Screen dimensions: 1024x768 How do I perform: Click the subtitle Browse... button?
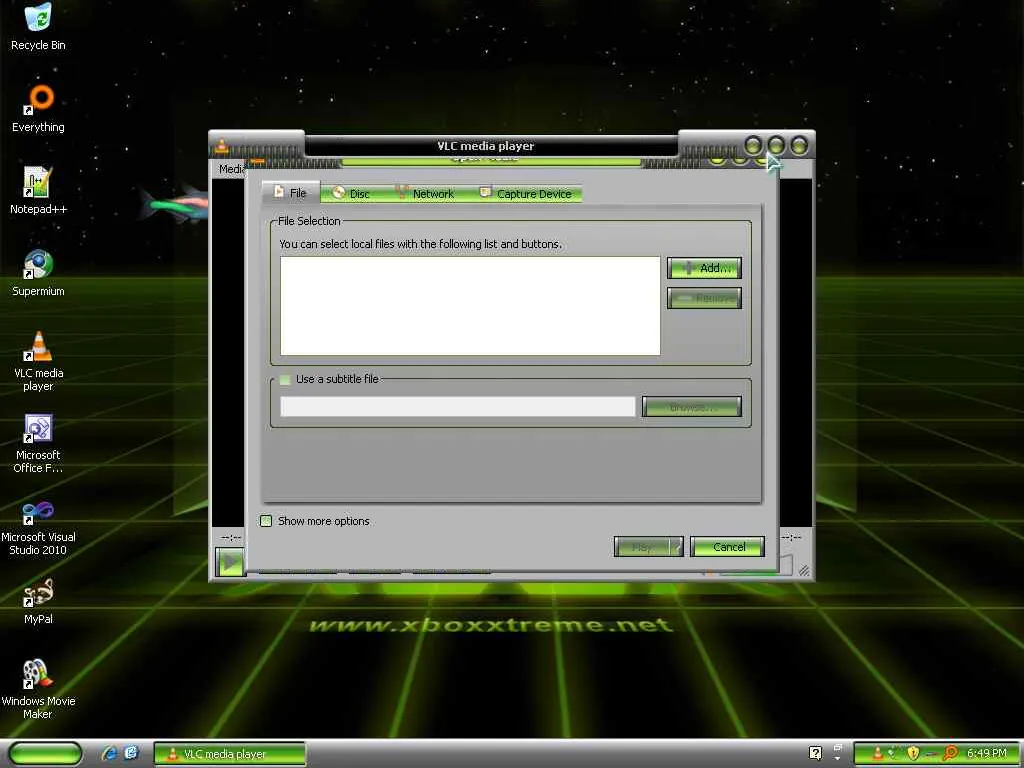pyautogui.click(x=692, y=406)
